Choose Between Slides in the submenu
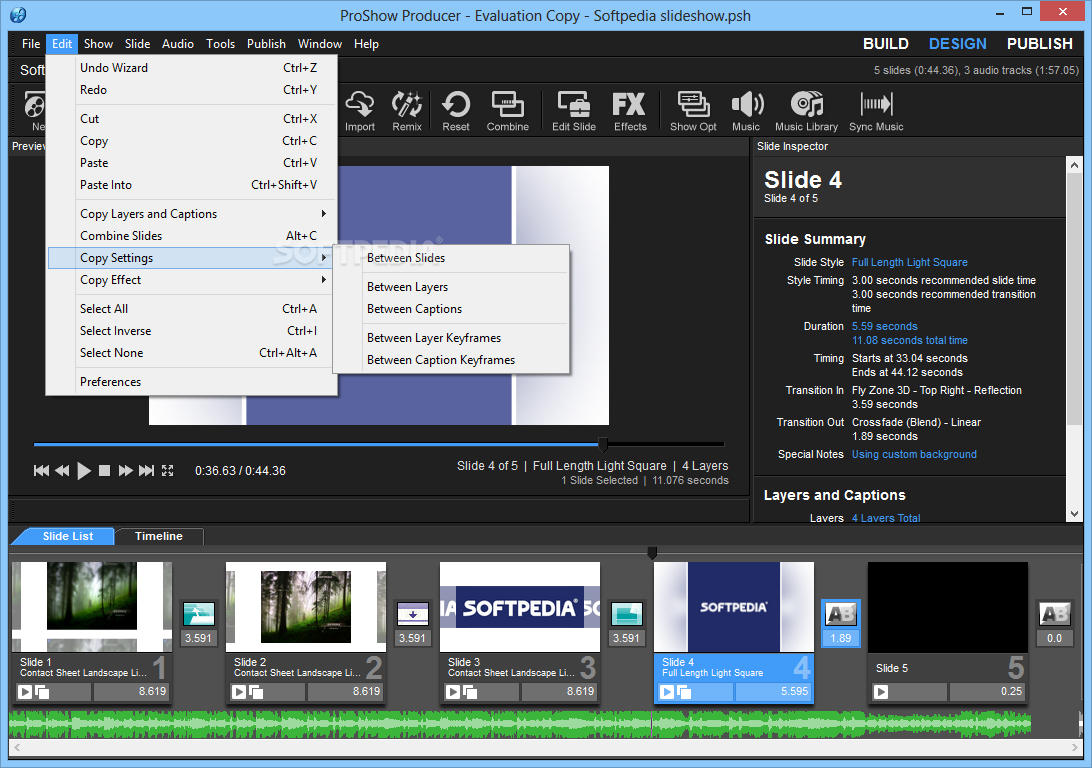This screenshot has width=1092, height=768. (406, 258)
